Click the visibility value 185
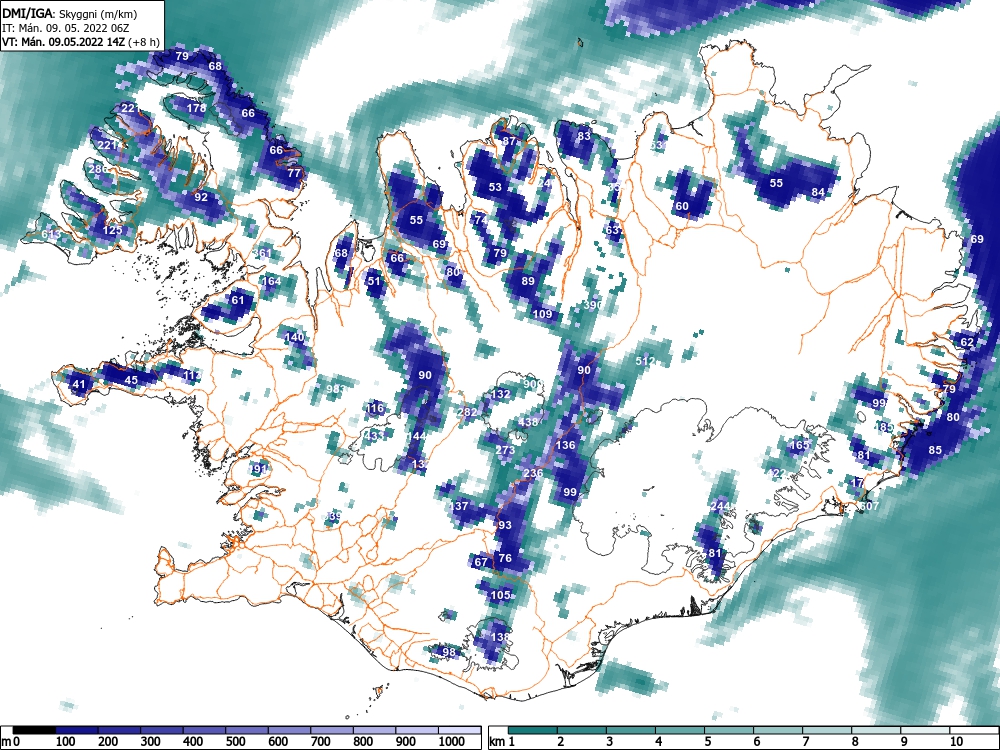This screenshot has height=750, width=1000. 884,427
